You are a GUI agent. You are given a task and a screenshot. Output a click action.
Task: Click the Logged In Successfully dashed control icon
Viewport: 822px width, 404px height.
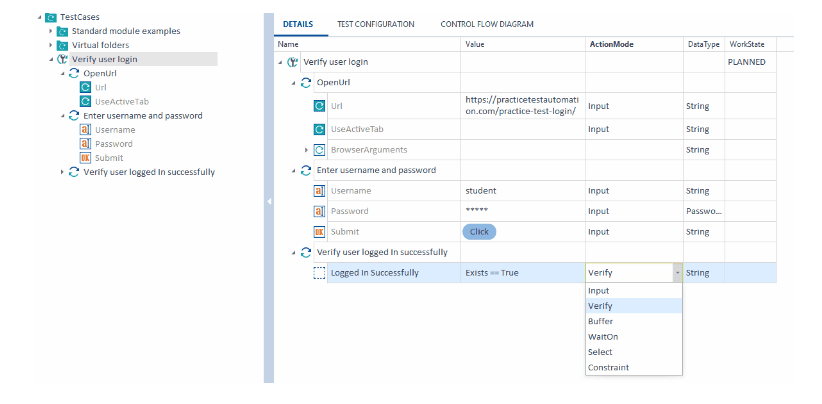[x=319, y=273]
